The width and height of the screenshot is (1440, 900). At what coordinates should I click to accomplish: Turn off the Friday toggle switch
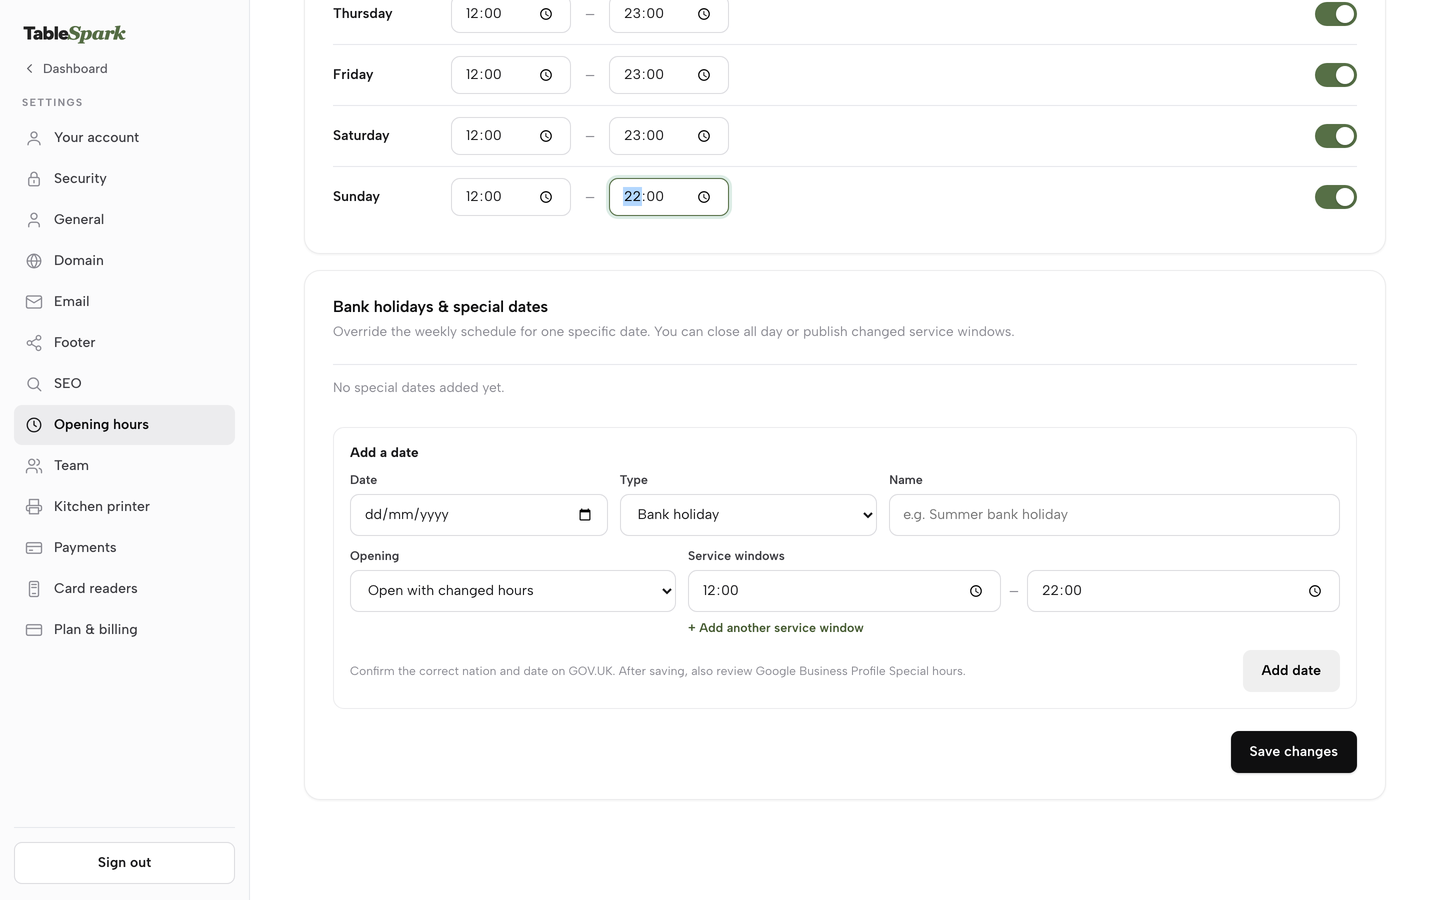click(1336, 75)
